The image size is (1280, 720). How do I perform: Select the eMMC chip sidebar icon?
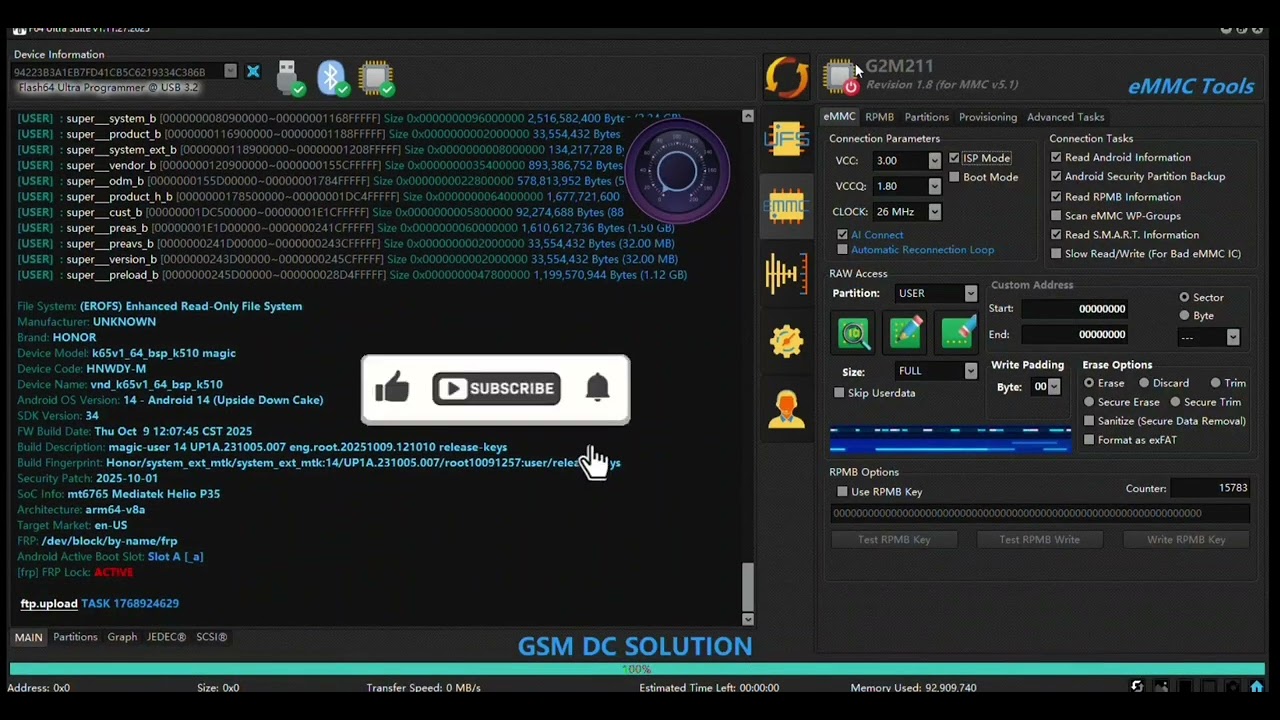[786, 207]
